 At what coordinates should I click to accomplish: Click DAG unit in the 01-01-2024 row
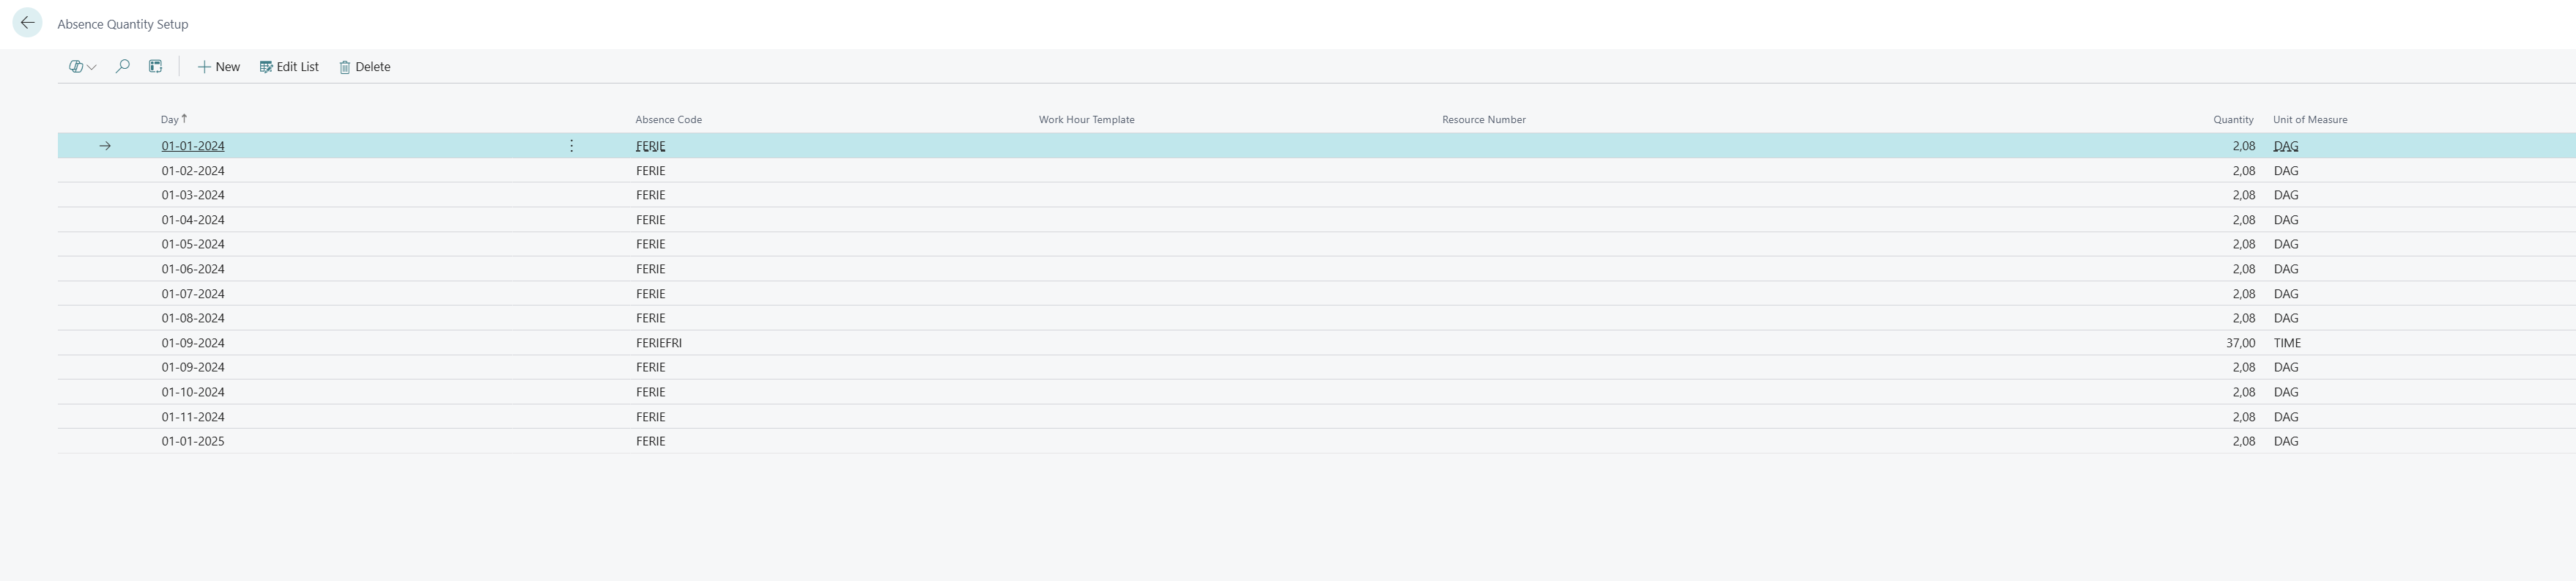pos(2286,146)
